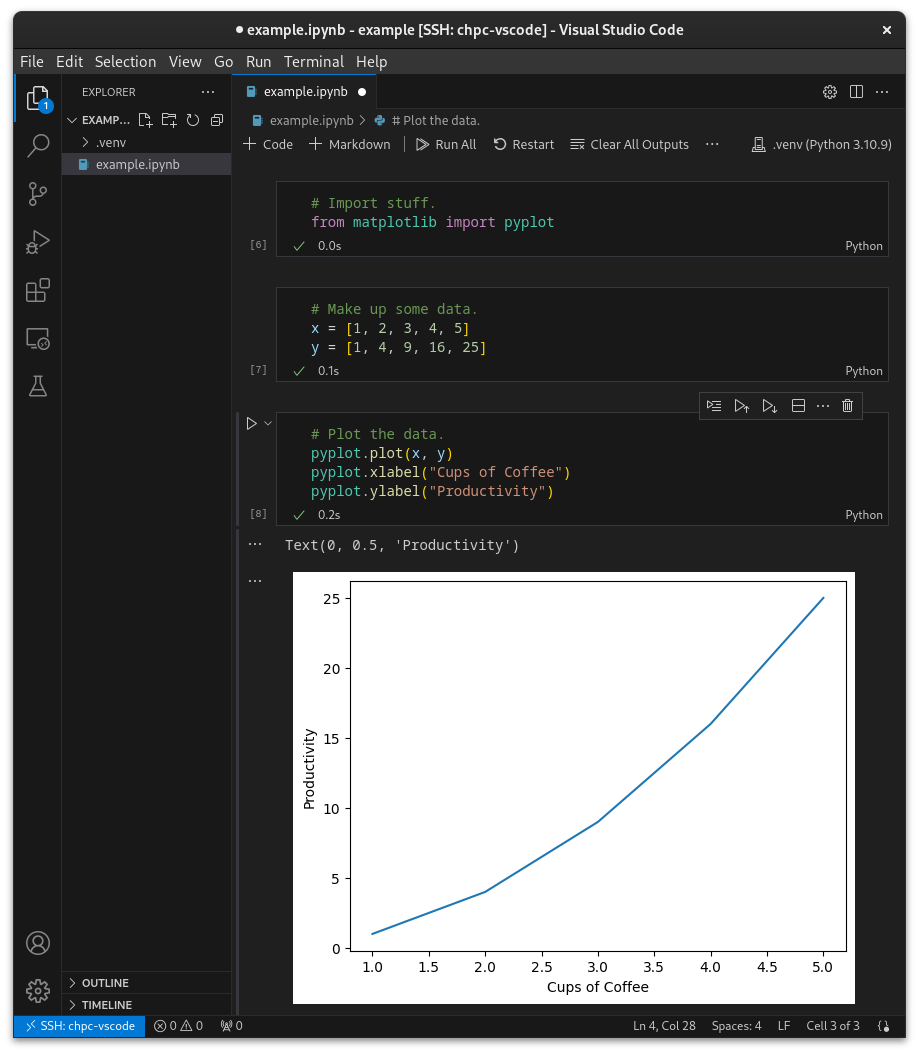Viewport: 919px width, 1054px height.
Task: Run the third notebook cell
Action: pyautogui.click(x=251, y=422)
